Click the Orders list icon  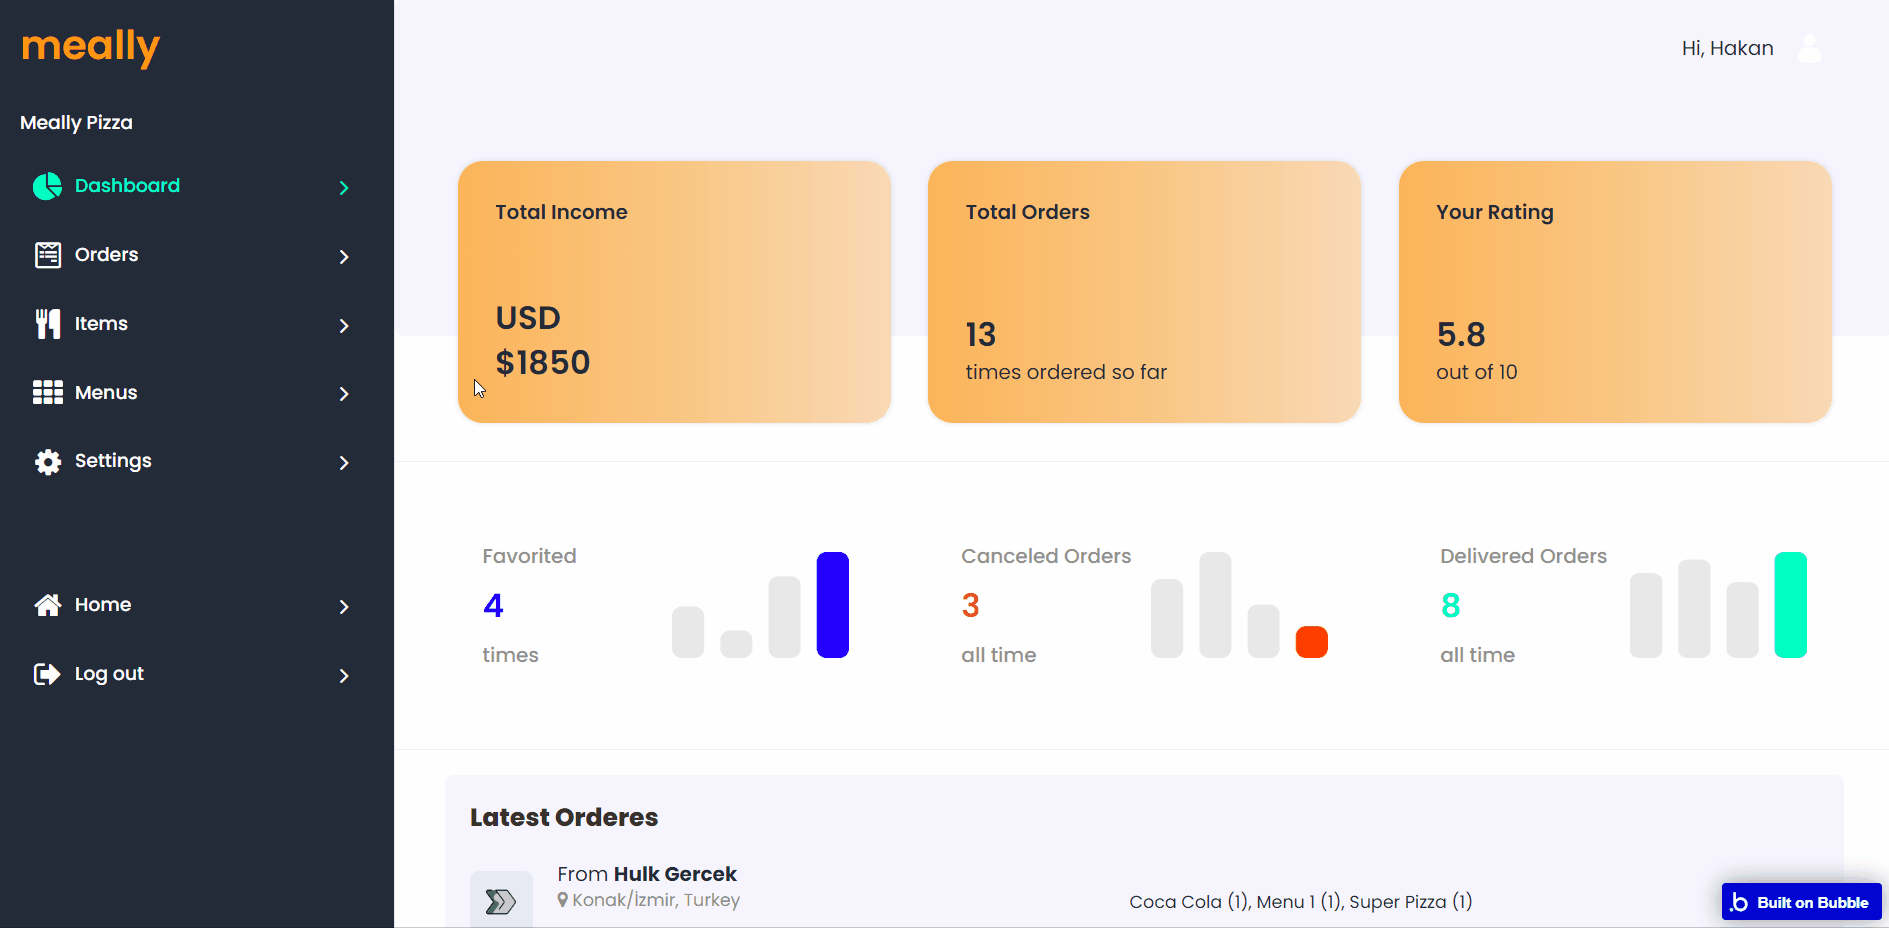[47, 255]
